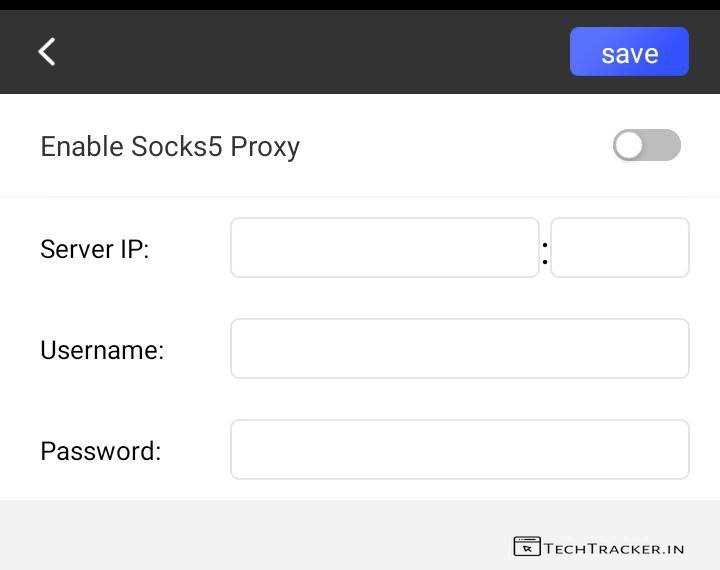Click the divider line under Enable Socks5 Proxy
Viewport: 720px width, 570px height.
tap(360, 196)
